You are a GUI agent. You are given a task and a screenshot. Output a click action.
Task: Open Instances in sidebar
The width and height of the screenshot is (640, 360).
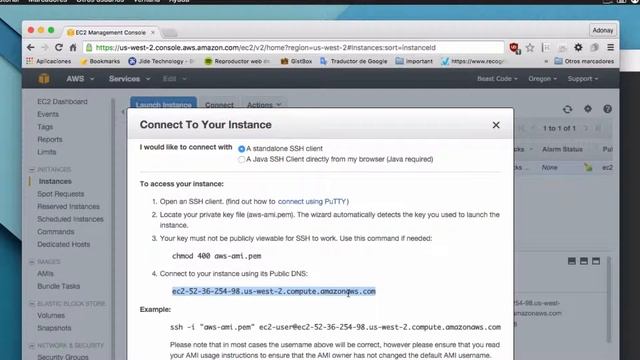55,182
